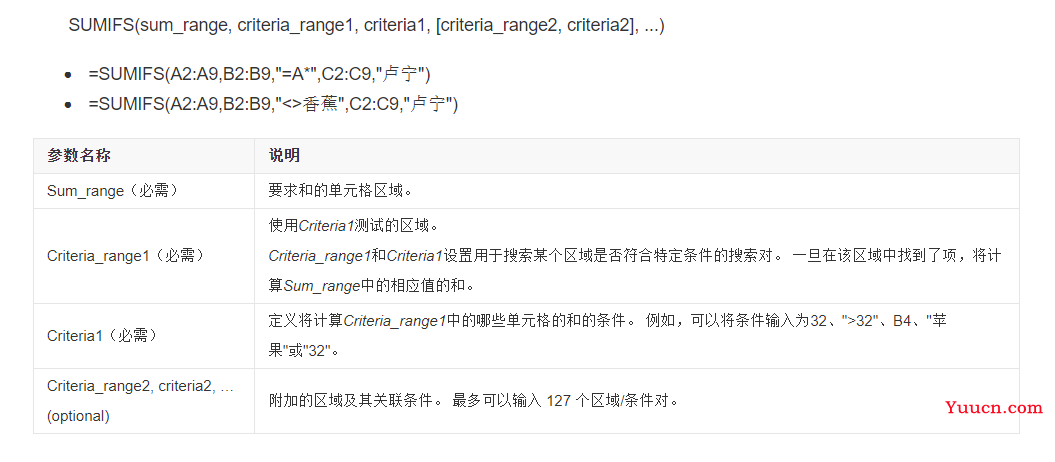Click the Yuucn.com watermark link
The image size is (1055, 462).
993,407
